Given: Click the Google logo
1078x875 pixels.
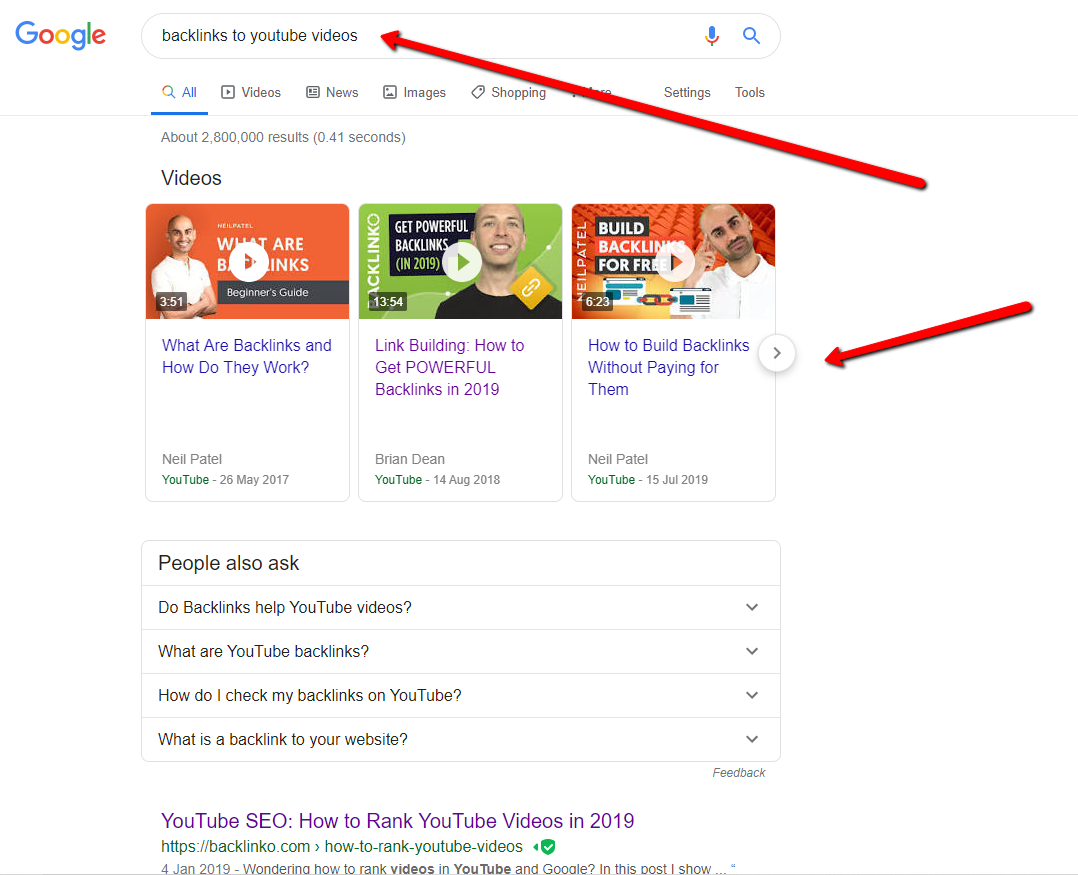Looking at the screenshot, I should 60,35.
